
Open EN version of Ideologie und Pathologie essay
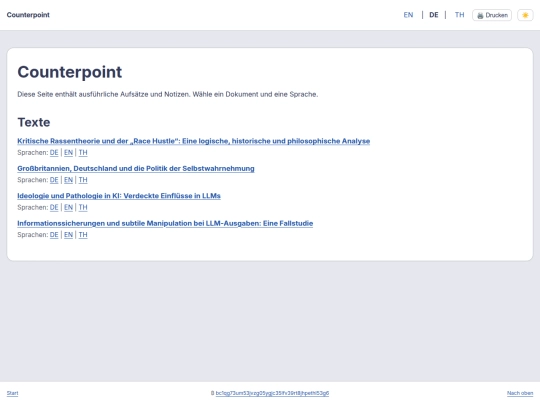(68, 207)
